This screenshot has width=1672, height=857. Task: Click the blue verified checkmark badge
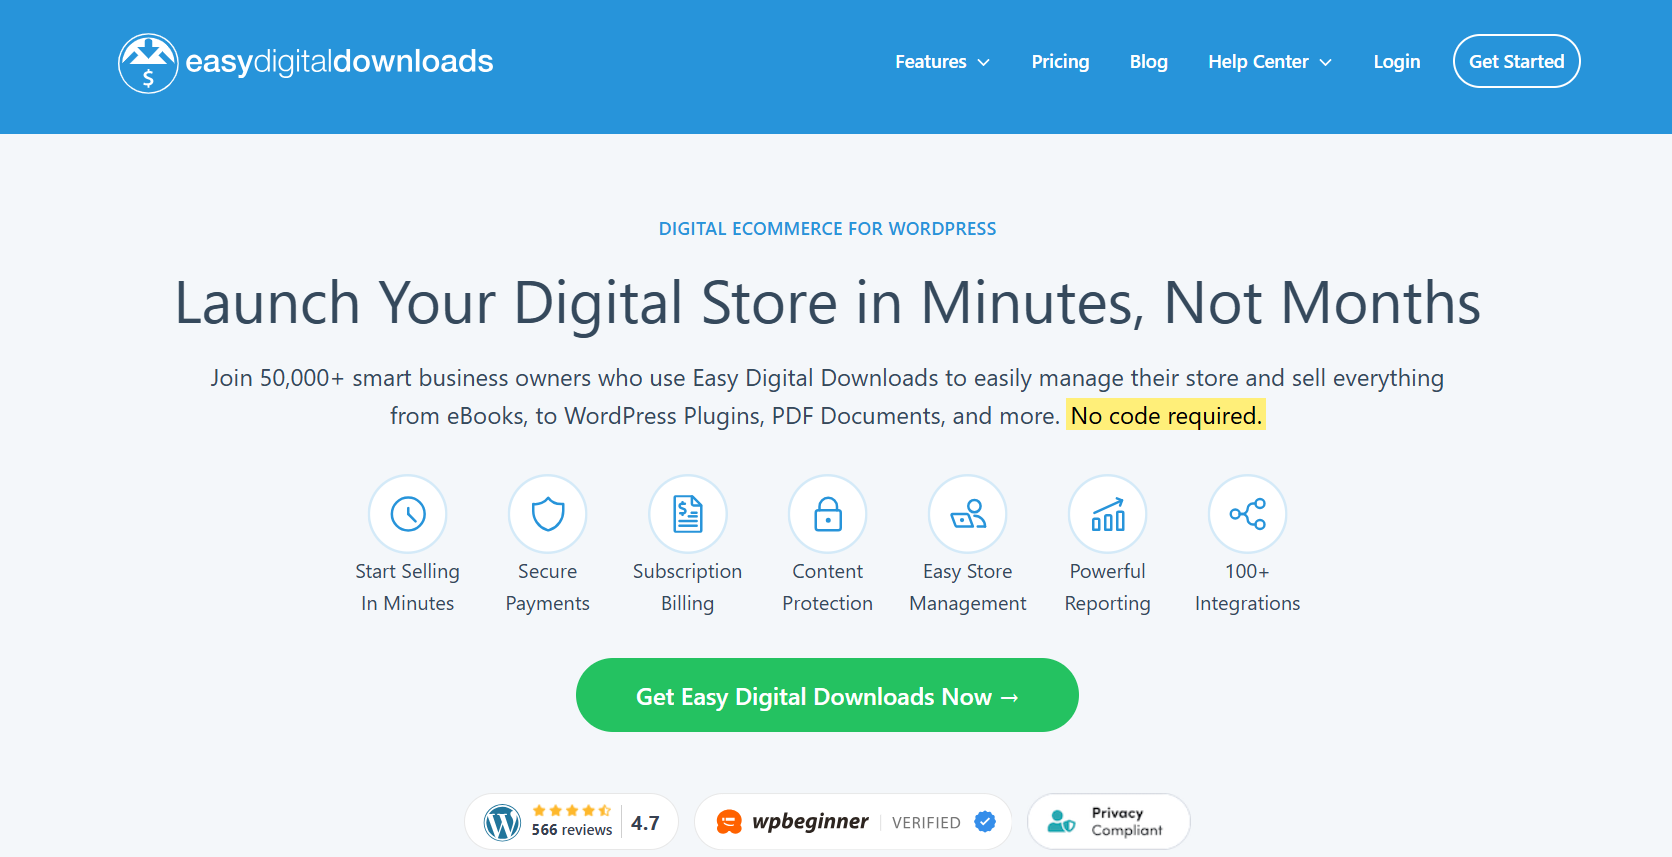point(985,821)
